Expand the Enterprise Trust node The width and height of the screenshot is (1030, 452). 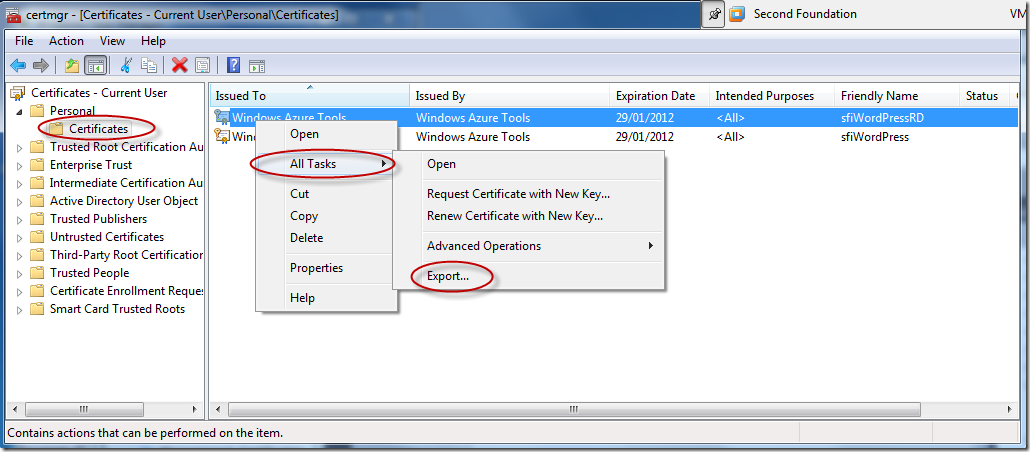tap(20, 166)
